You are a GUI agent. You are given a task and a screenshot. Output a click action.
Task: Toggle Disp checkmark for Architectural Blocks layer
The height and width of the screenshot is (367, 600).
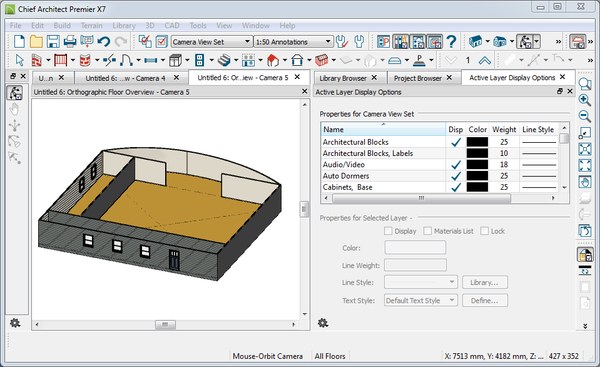(455, 142)
